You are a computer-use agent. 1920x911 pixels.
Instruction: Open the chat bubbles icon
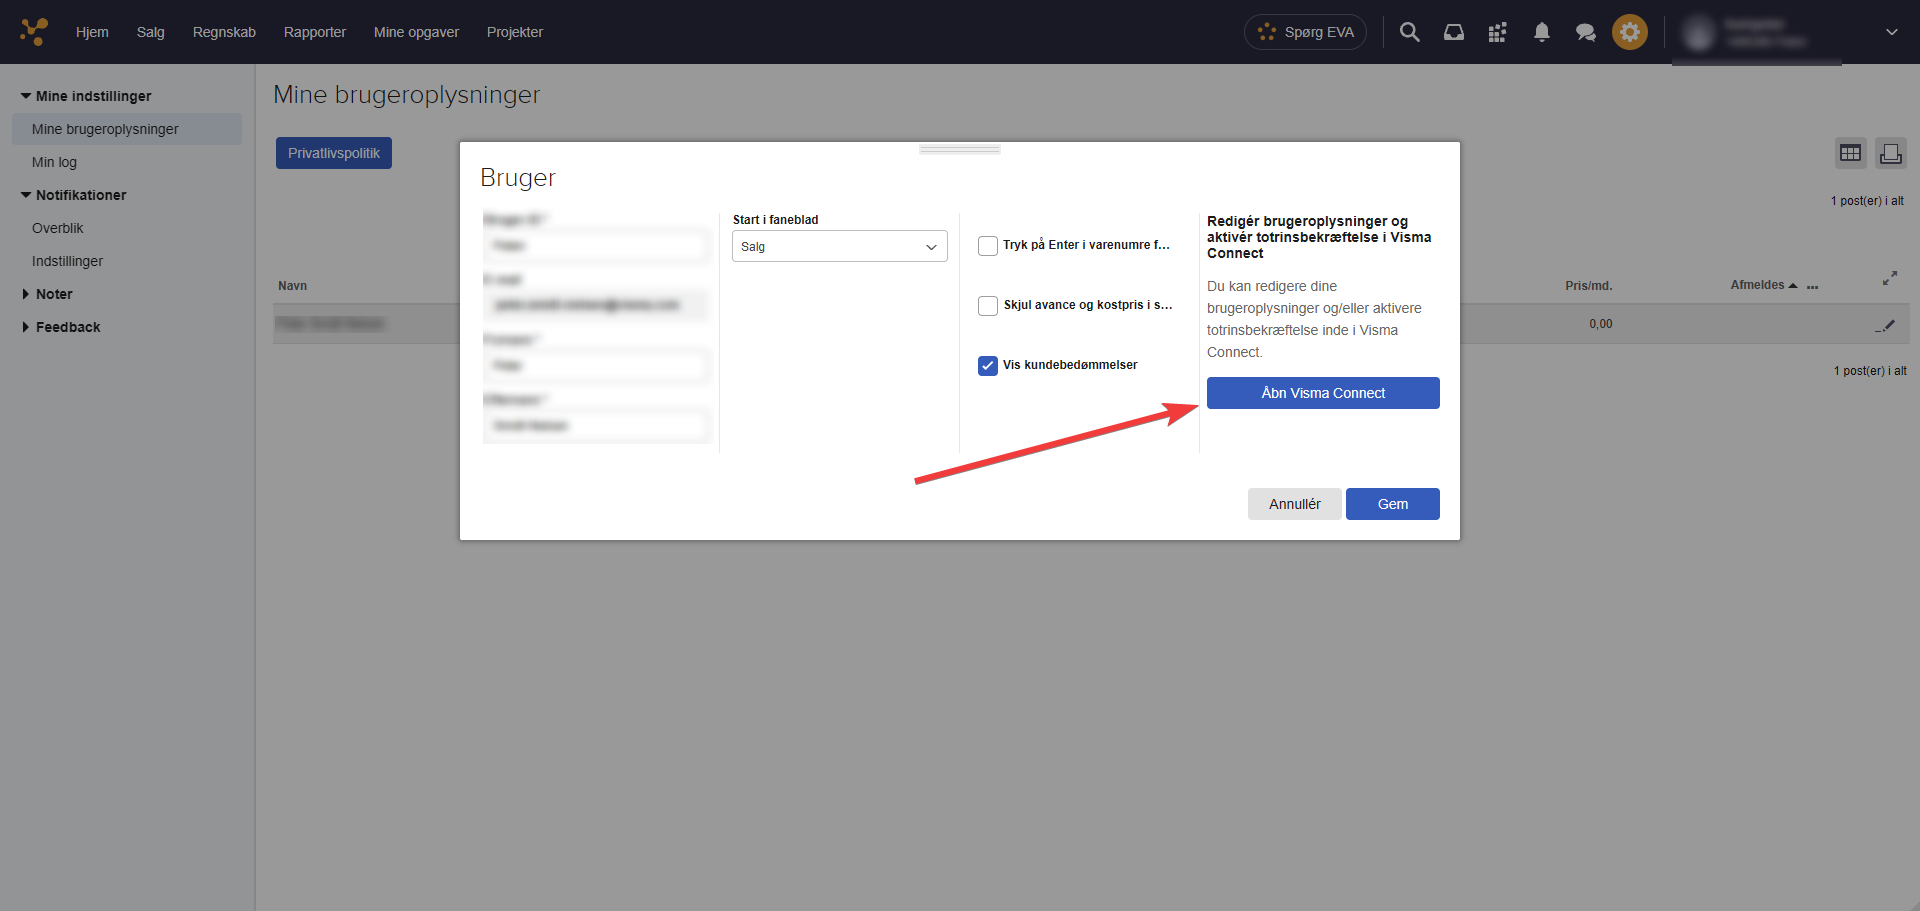(x=1586, y=32)
